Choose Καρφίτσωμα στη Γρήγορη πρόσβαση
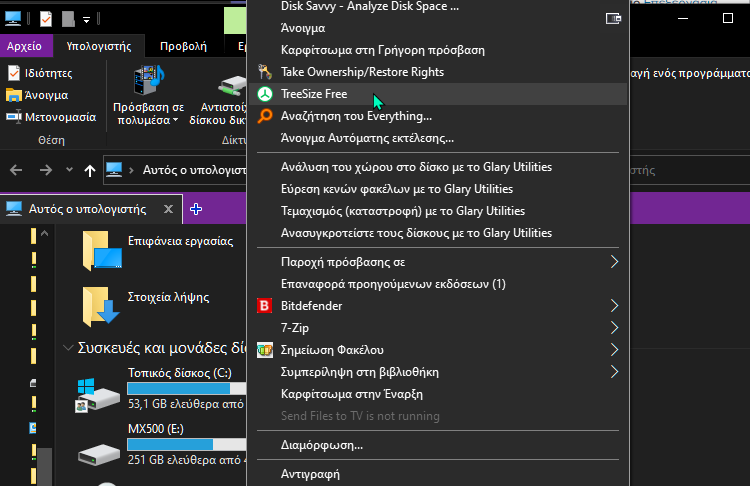The image size is (750, 486). 438,50
